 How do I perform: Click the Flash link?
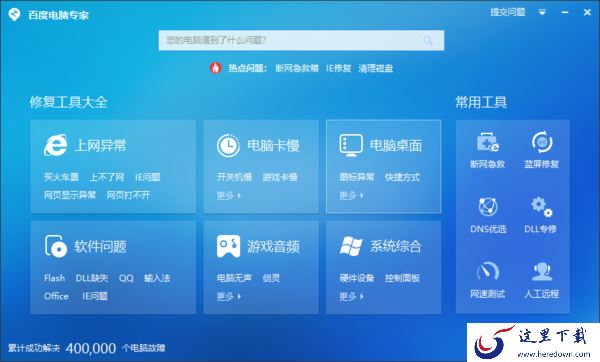(x=54, y=278)
